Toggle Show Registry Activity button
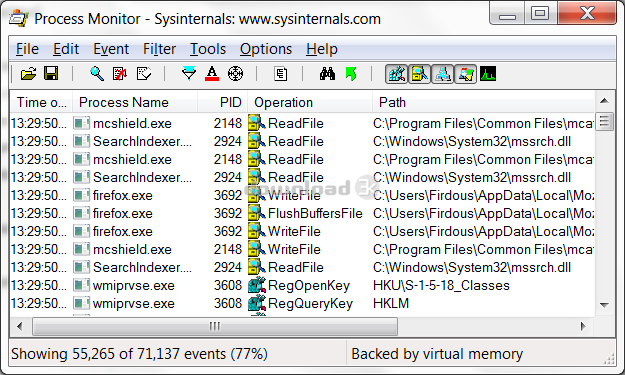This screenshot has width=625, height=375. 396,74
